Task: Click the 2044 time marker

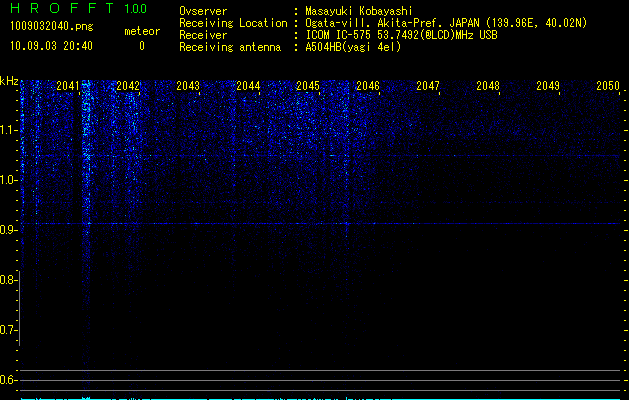Action: pos(248,86)
